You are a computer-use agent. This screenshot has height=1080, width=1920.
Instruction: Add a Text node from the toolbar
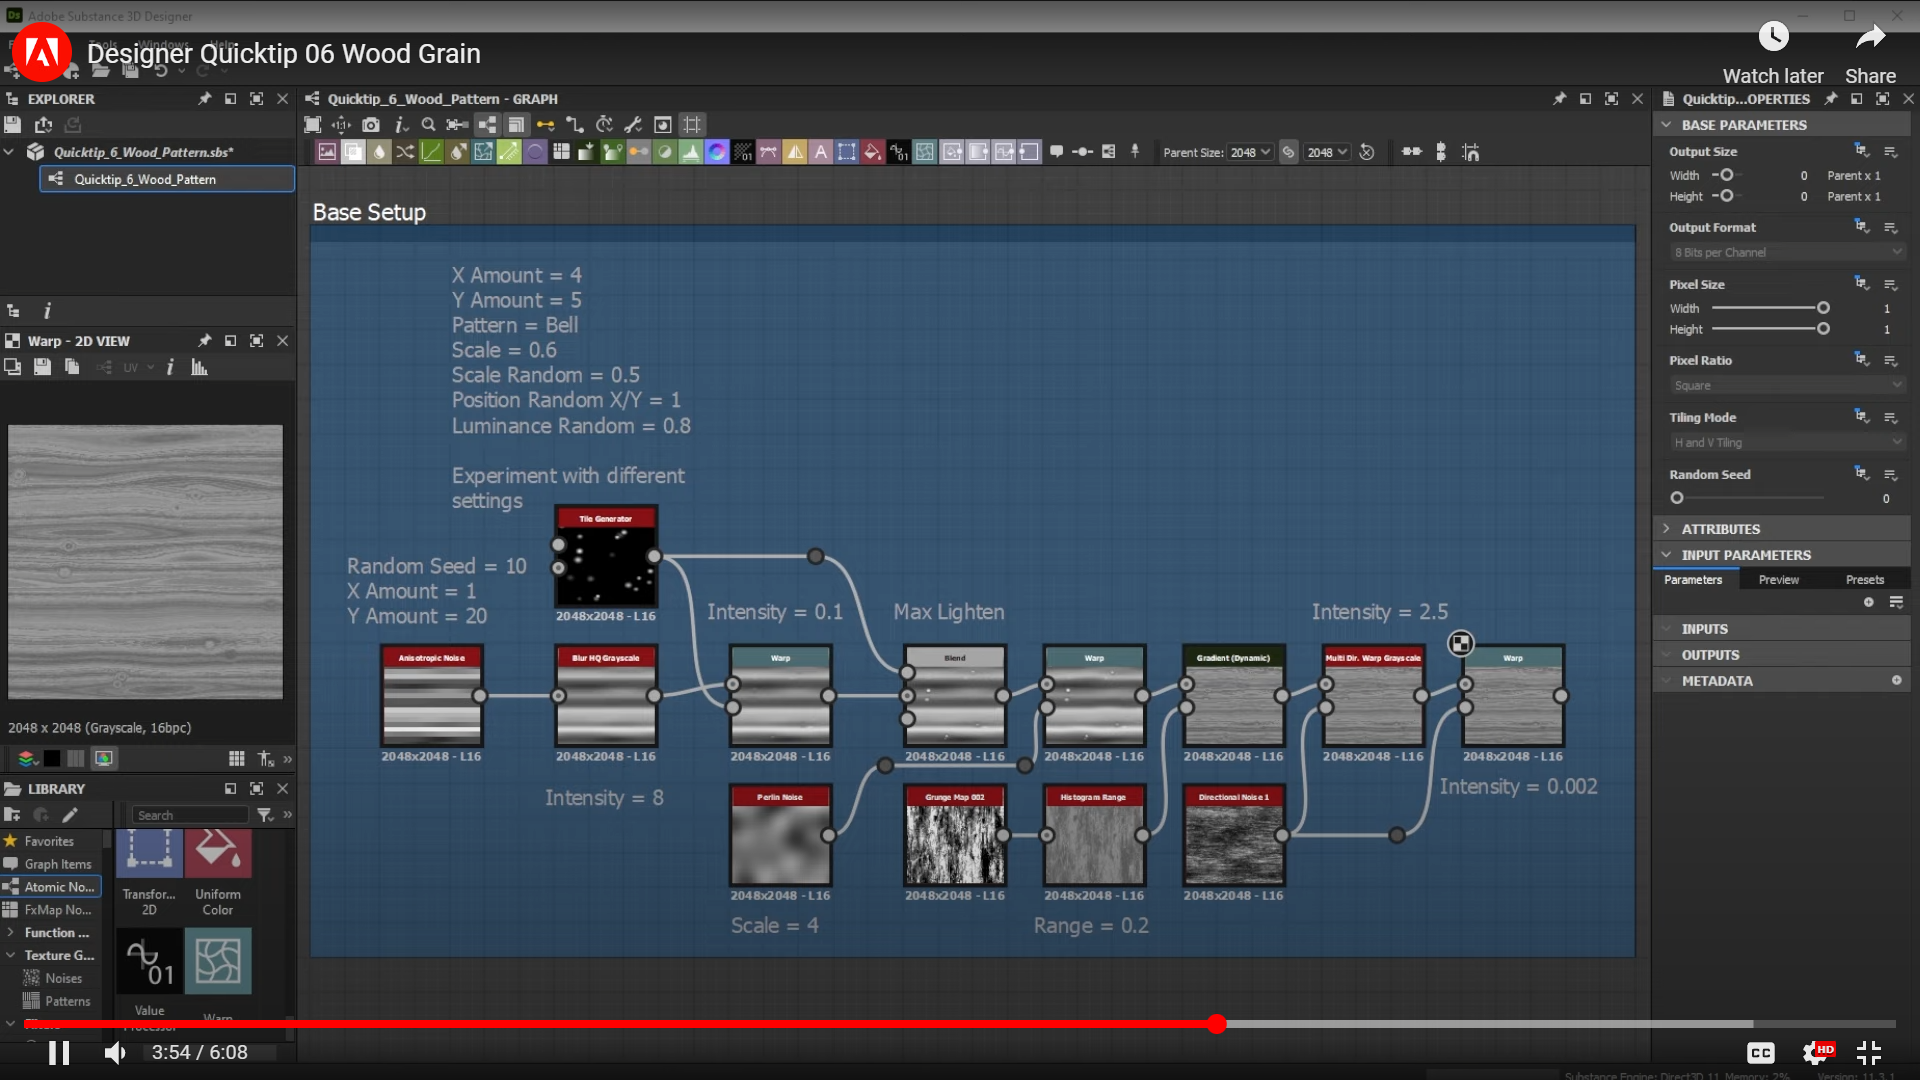click(x=821, y=152)
